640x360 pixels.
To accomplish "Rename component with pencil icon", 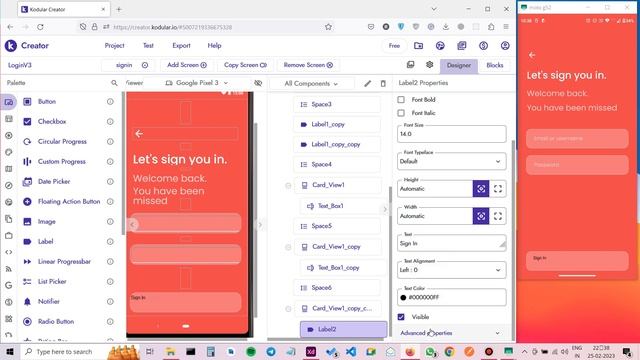I will tap(367, 83).
